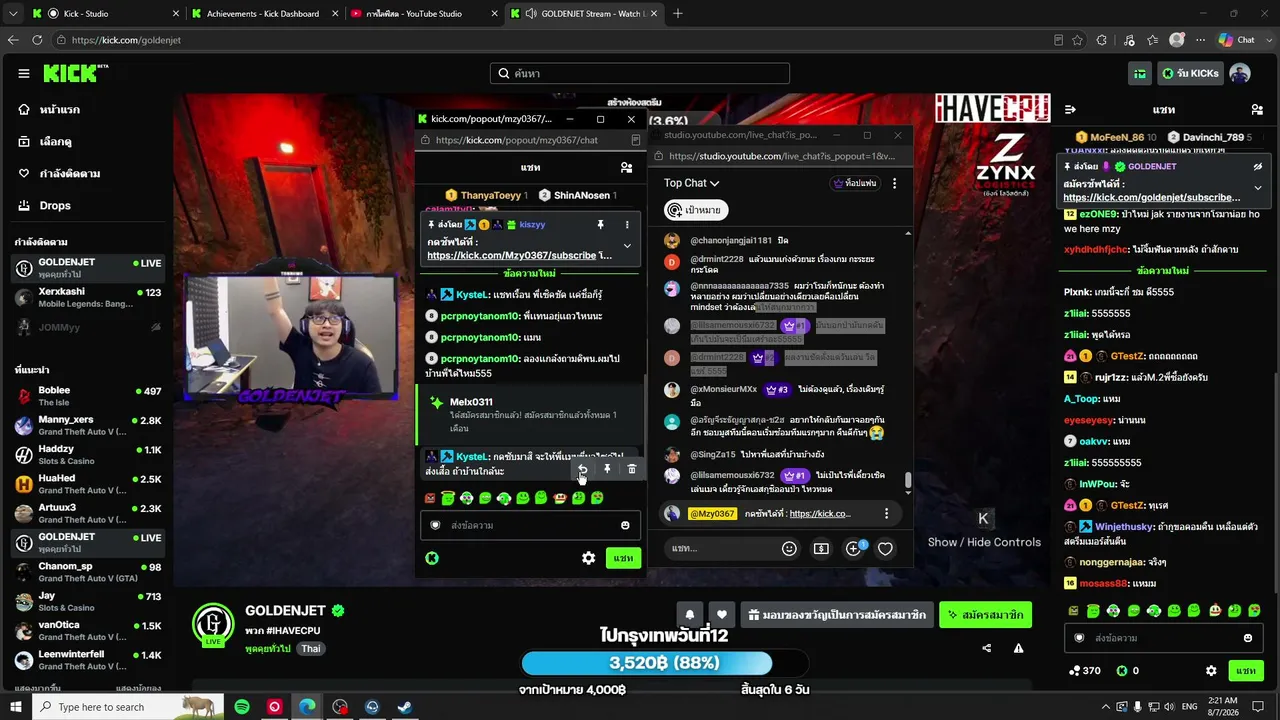Viewport: 1280px width, 720px height.
Task: Click the YouTube live chat scrollbar thumb
Action: point(908,482)
